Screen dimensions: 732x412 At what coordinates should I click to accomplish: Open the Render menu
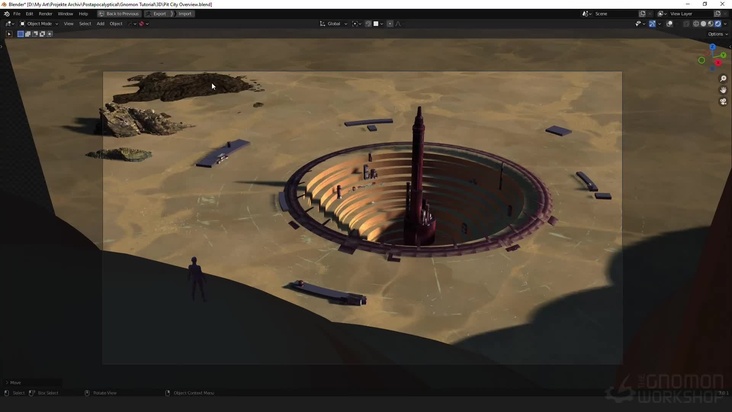[x=45, y=14]
